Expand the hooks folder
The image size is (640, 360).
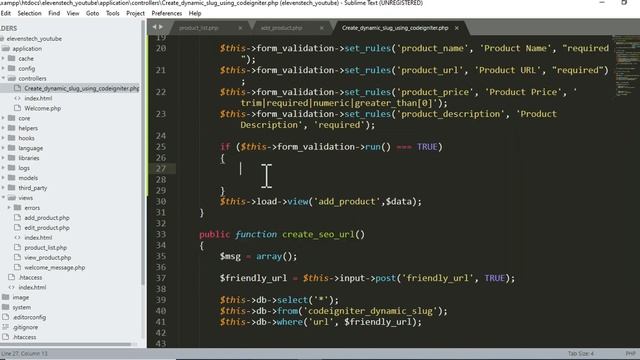point(3,138)
